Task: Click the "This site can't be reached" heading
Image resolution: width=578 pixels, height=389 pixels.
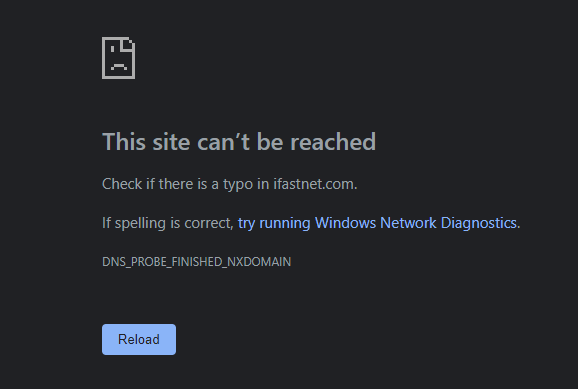Action: point(239,142)
